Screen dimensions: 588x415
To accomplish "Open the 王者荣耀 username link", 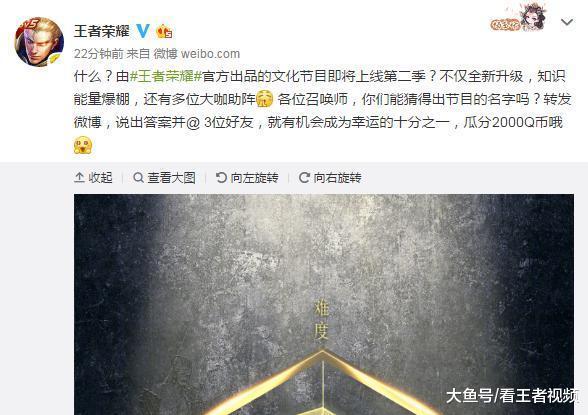I will [102, 31].
